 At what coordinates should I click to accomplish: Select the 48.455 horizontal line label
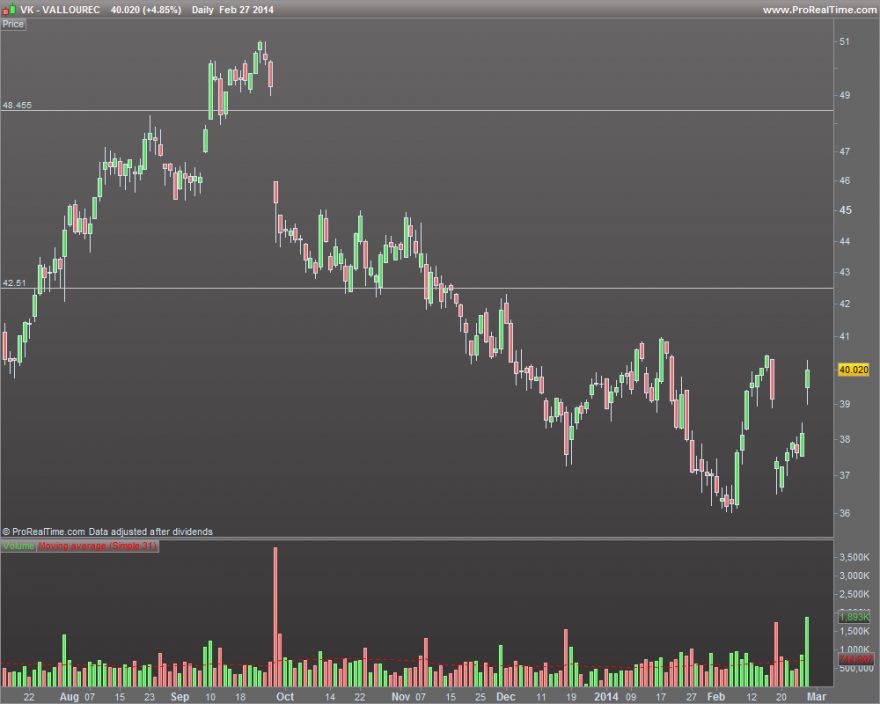click(x=17, y=105)
